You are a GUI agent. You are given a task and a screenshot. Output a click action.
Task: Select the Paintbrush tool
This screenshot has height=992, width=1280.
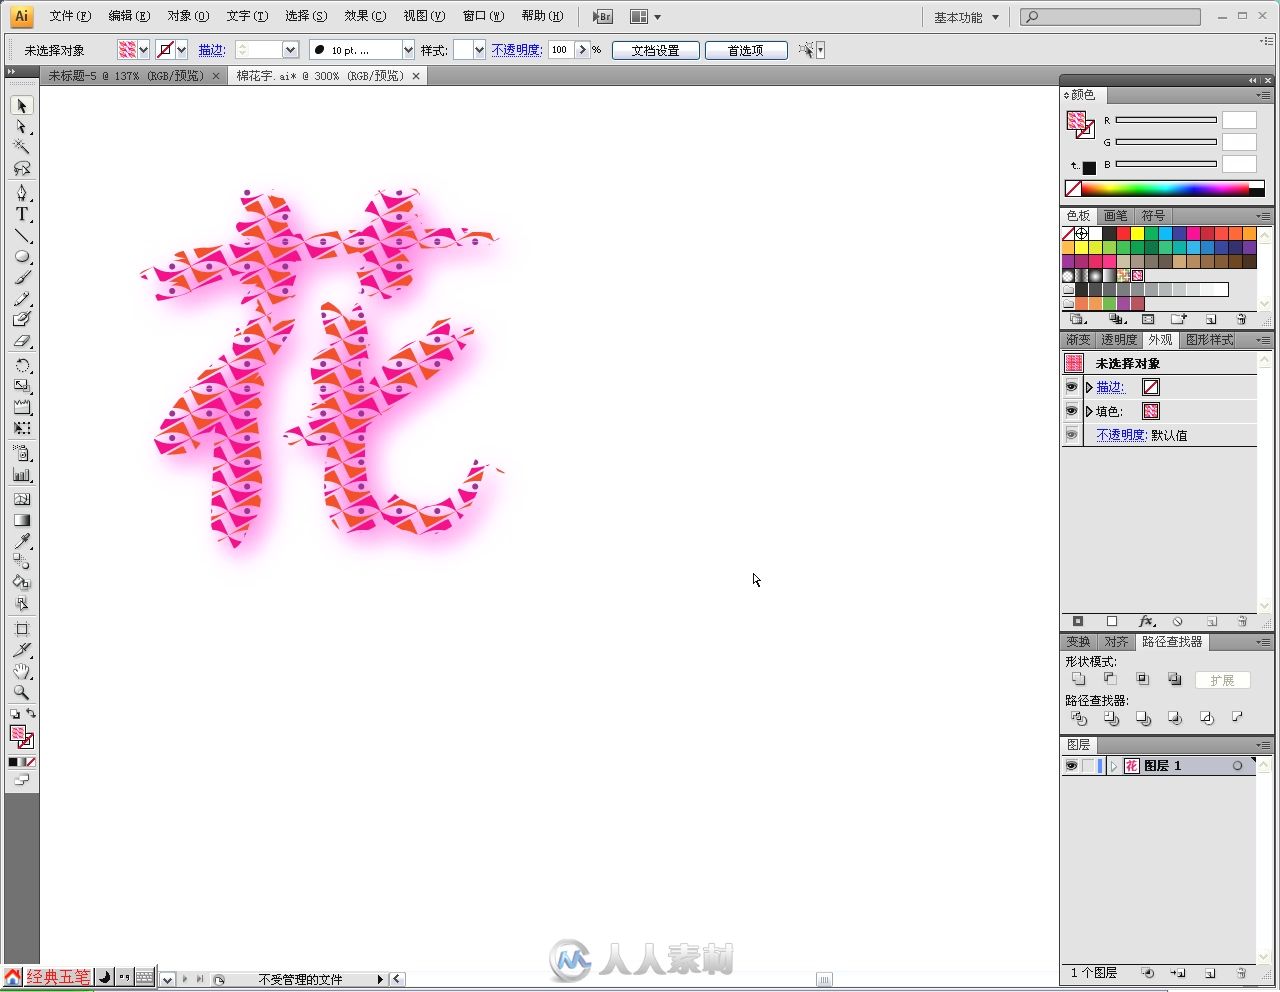tap(22, 278)
